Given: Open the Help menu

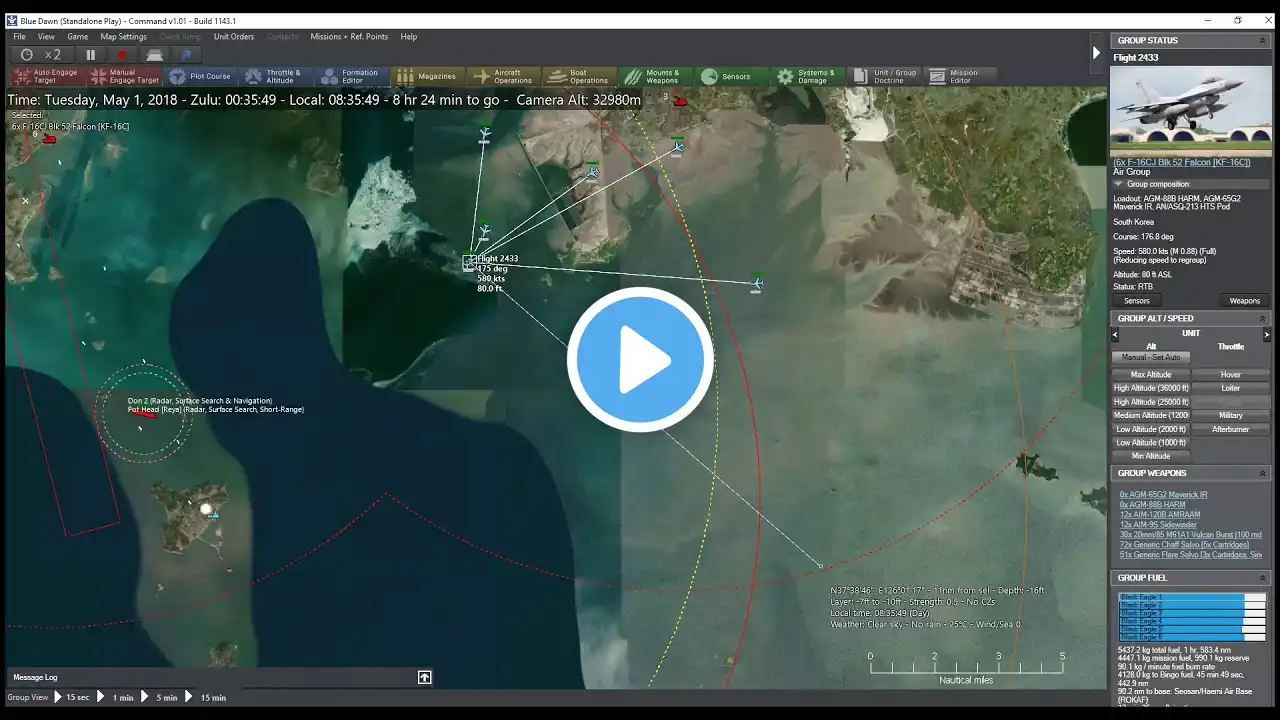Looking at the screenshot, I should [409, 37].
